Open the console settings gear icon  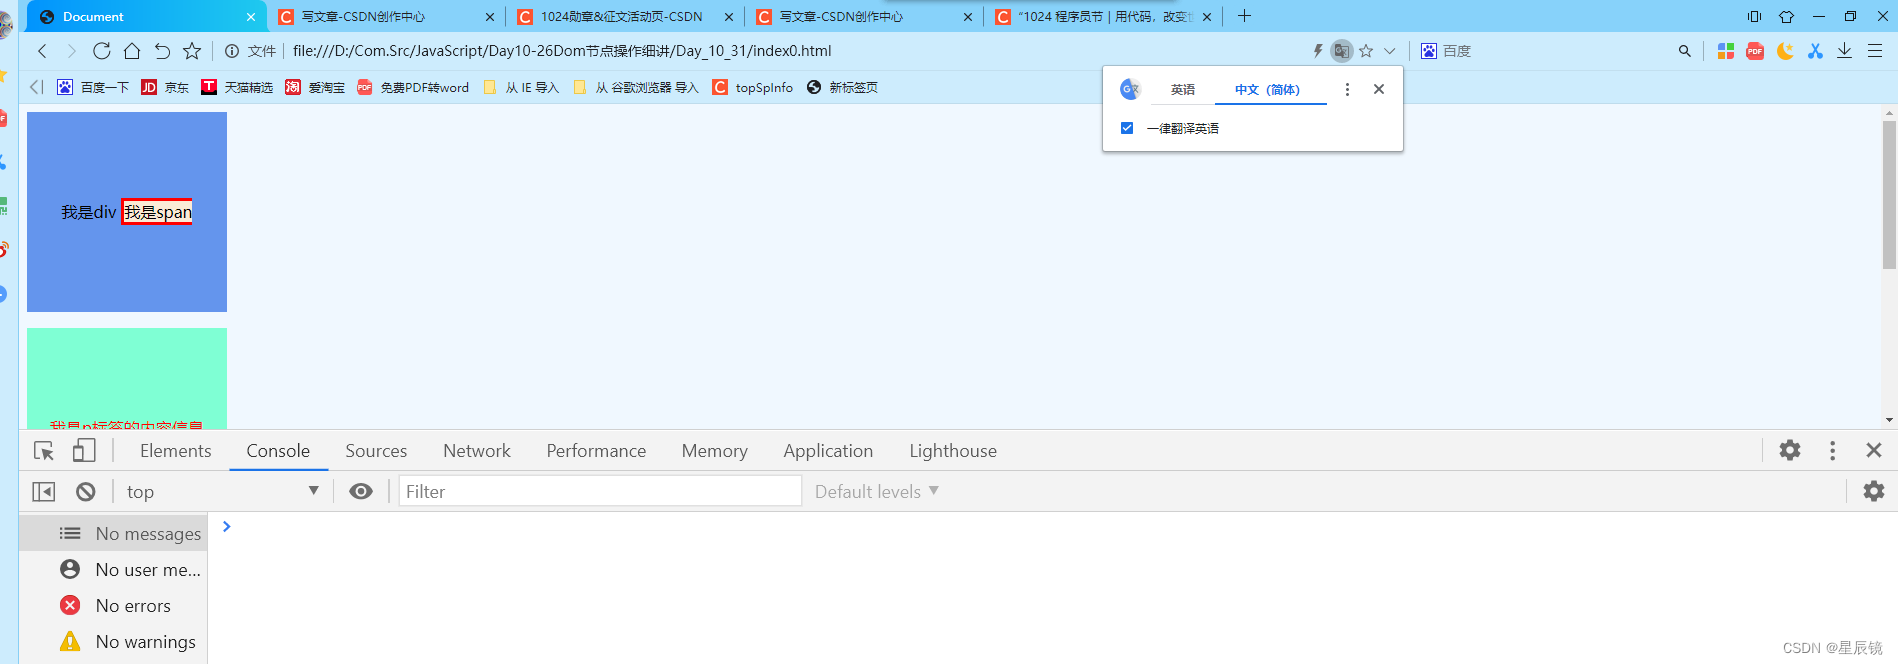pos(1874,491)
